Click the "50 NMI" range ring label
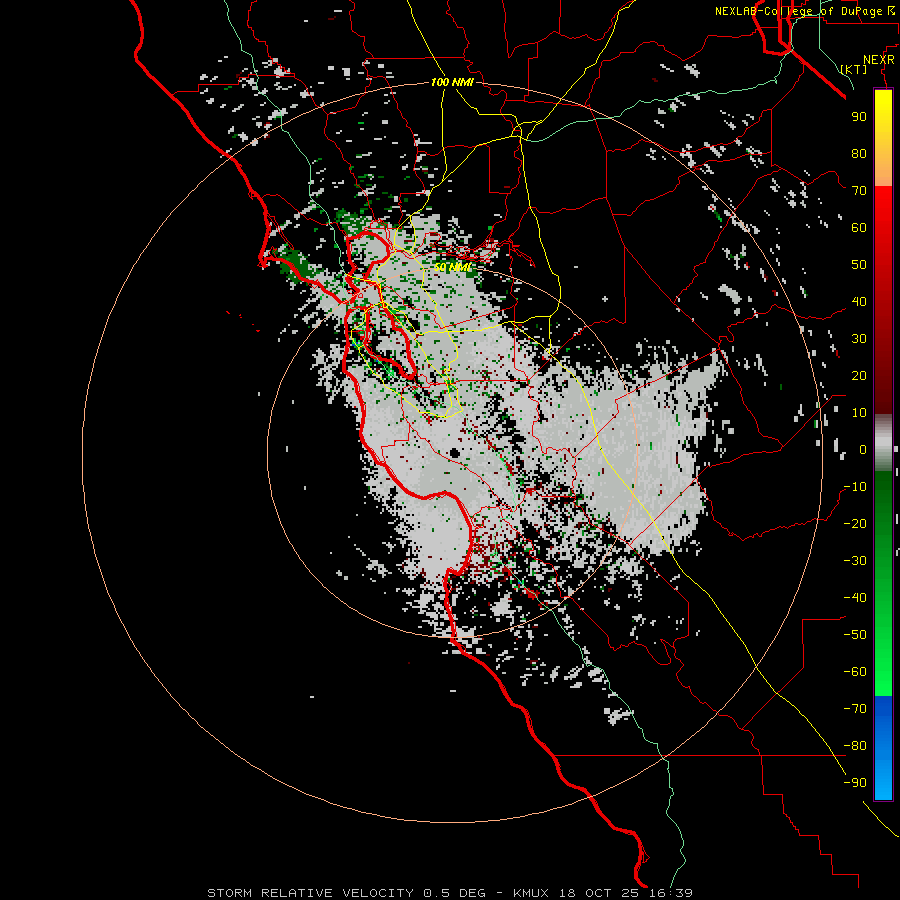The height and width of the screenshot is (900, 900). point(452,267)
